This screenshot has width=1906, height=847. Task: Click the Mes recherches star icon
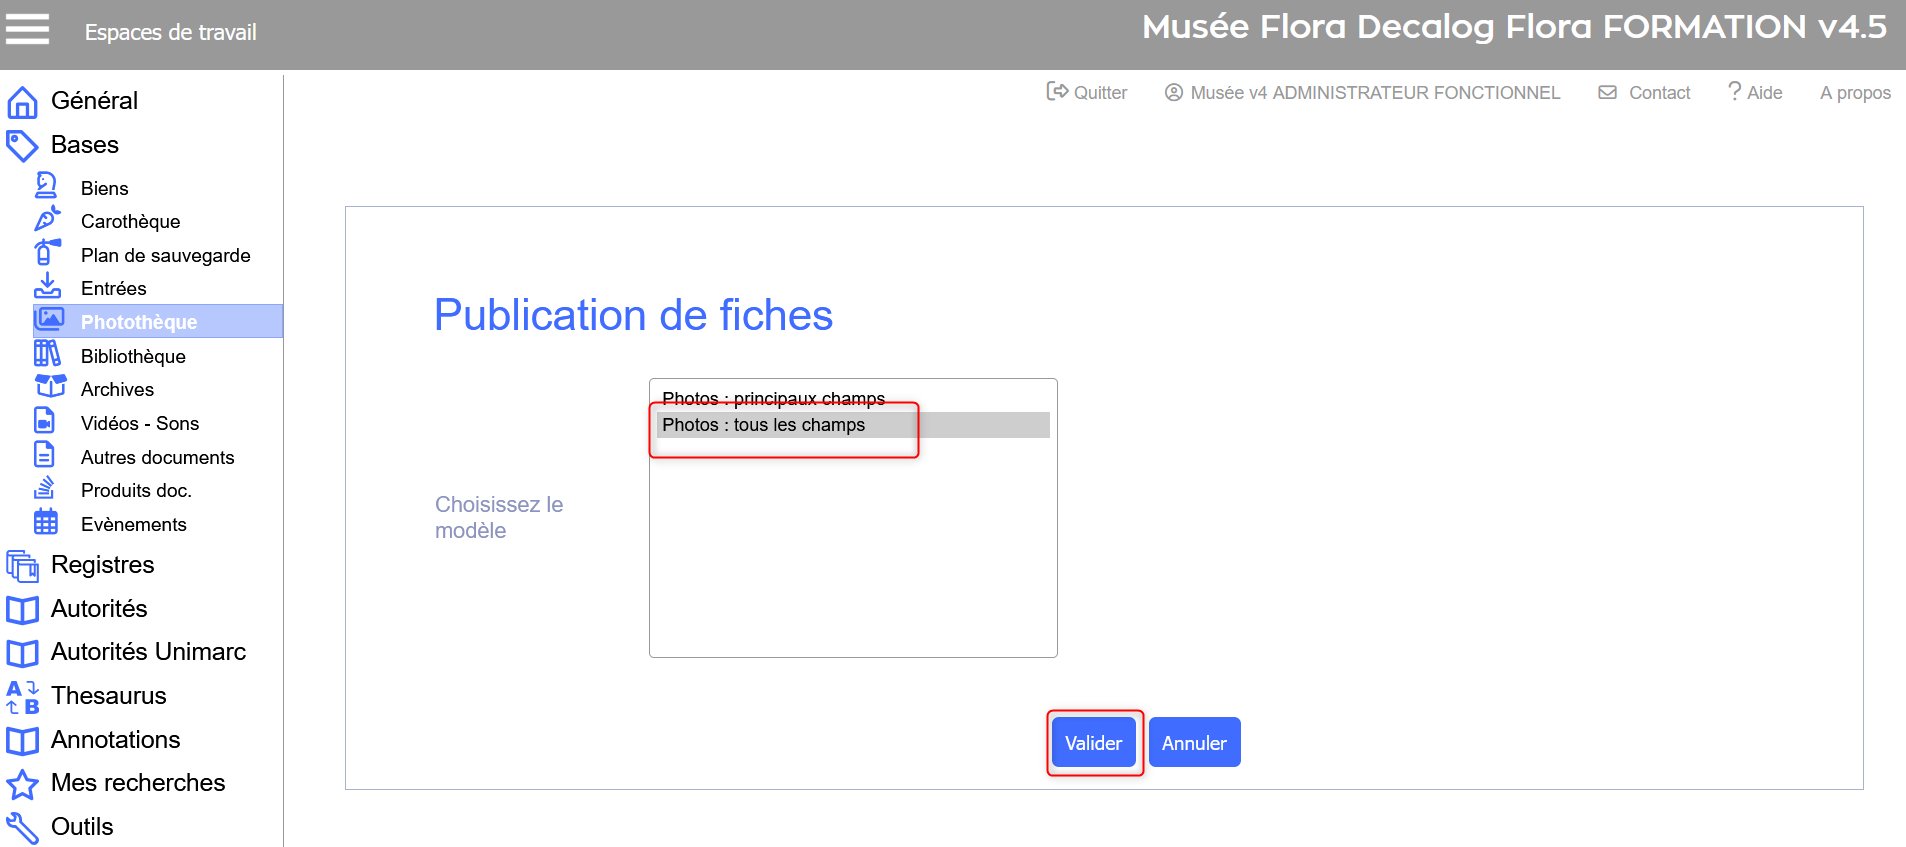click(22, 784)
